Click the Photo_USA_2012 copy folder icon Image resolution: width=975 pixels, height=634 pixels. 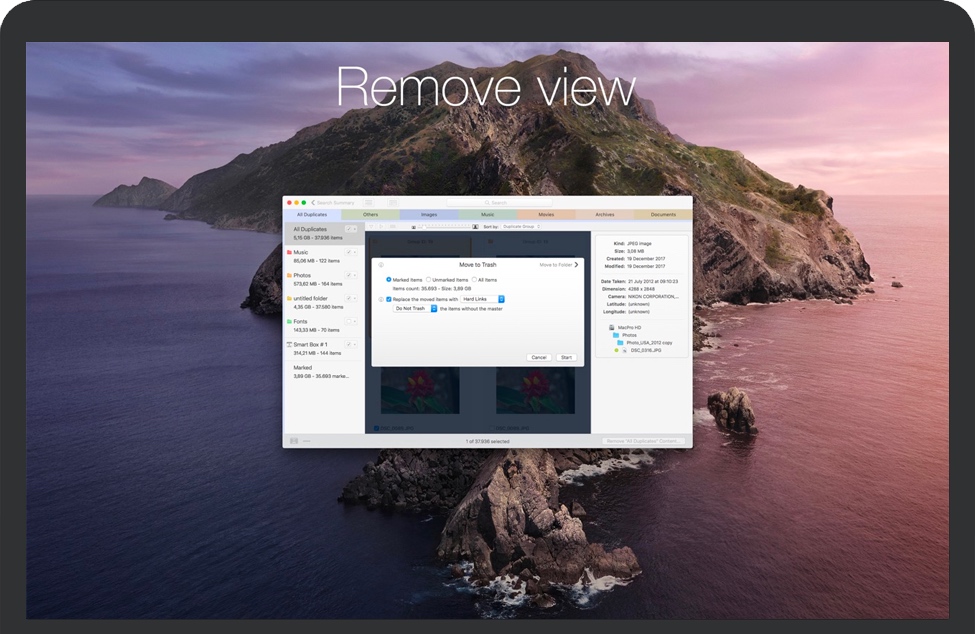coord(620,342)
